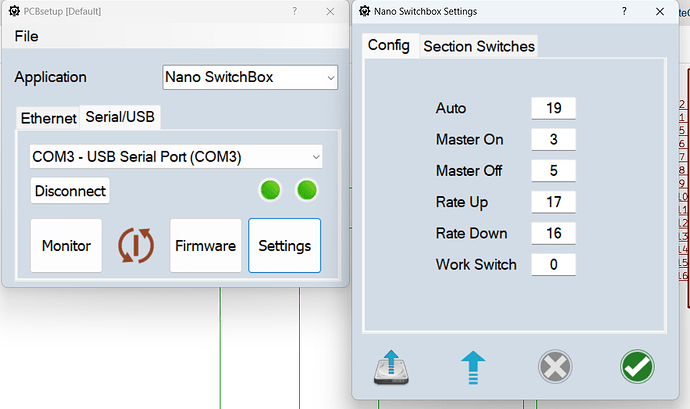Viewport: 690px width, 409px height.
Task: Open the Monitor button
Action: (66, 246)
